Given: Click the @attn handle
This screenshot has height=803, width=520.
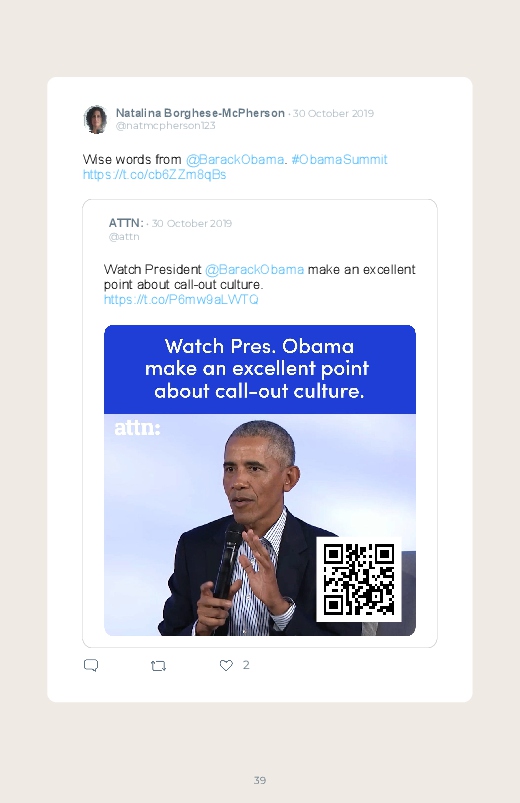Looking at the screenshot, I should [124, 237].
